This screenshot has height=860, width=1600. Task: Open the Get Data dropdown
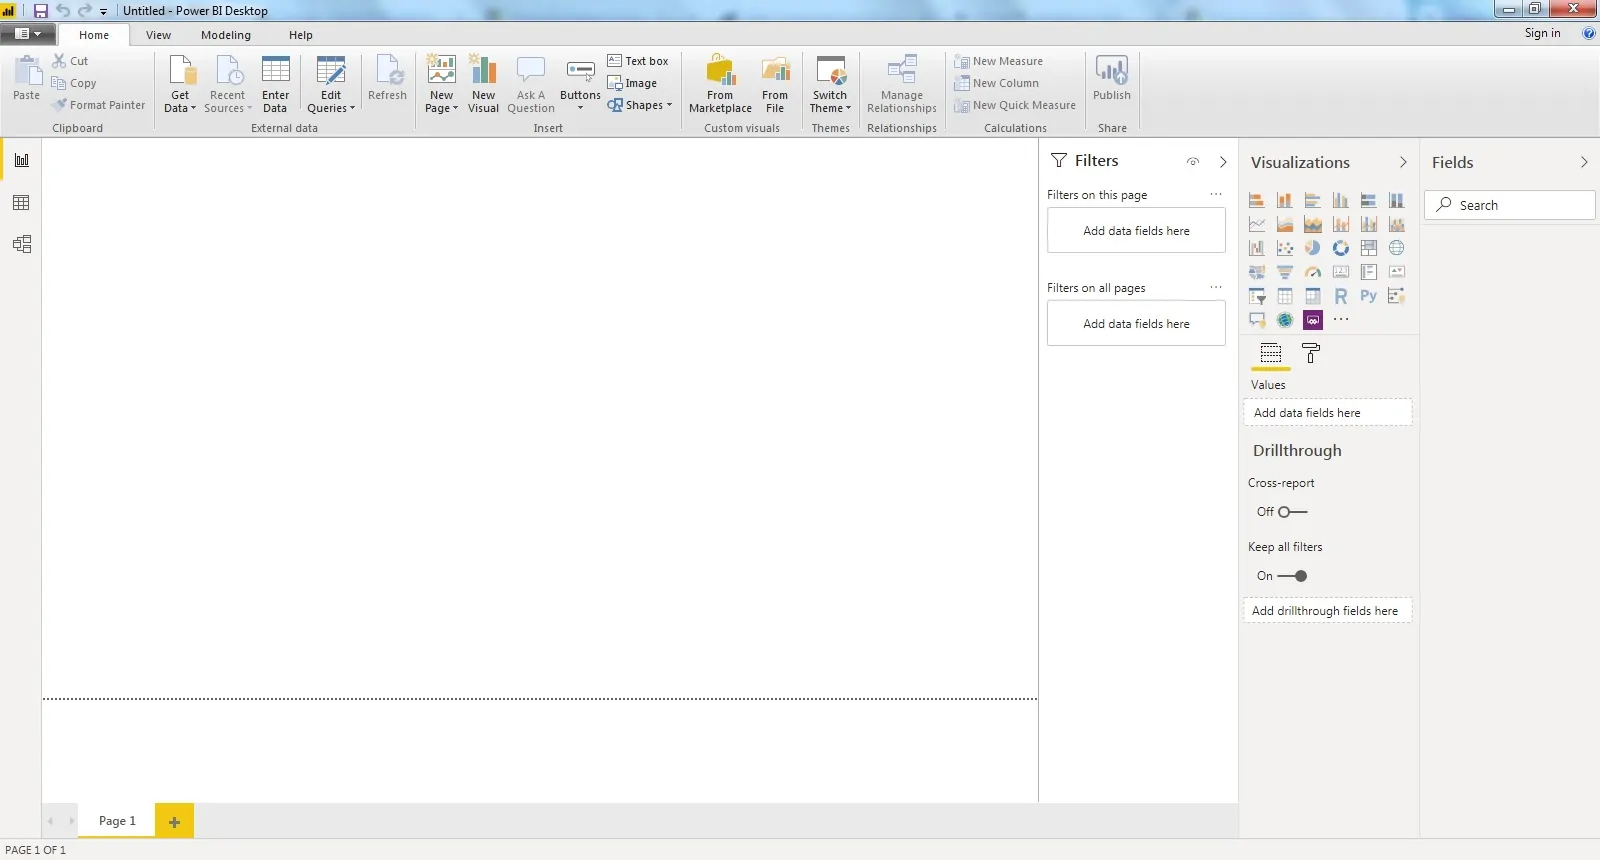(x=180, y=84)
